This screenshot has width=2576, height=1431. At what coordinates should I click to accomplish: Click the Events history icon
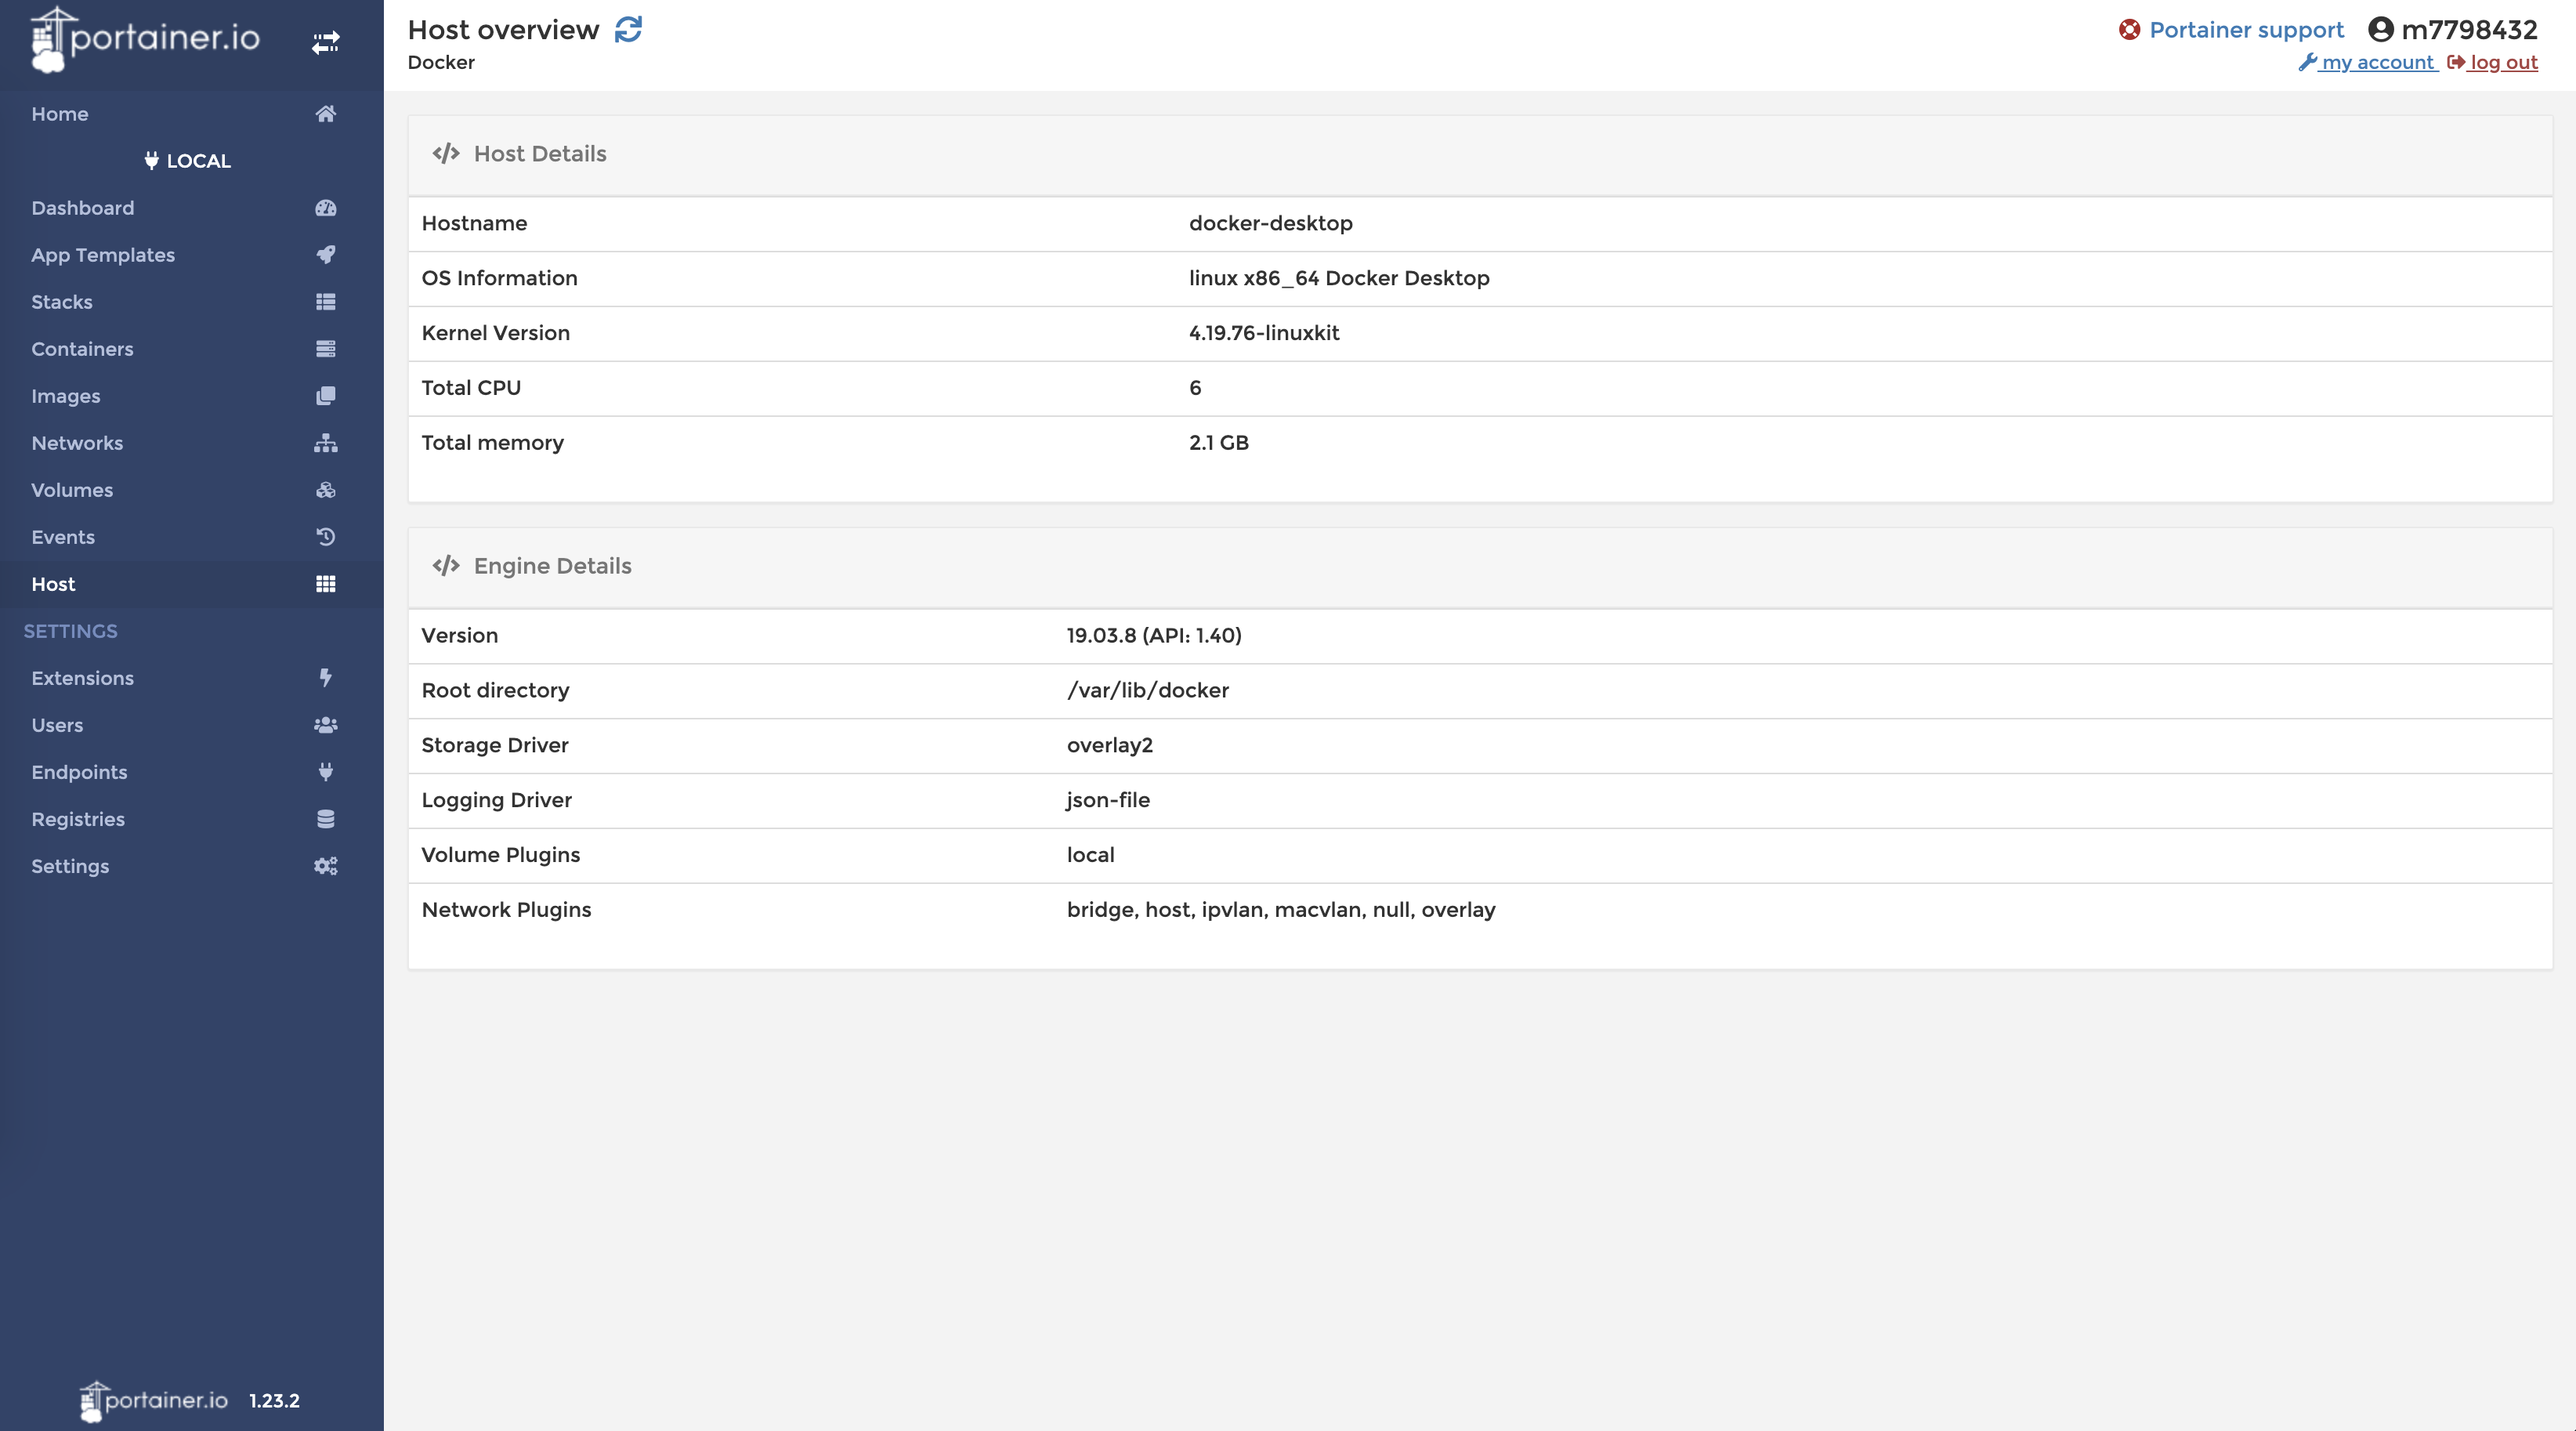325,537
